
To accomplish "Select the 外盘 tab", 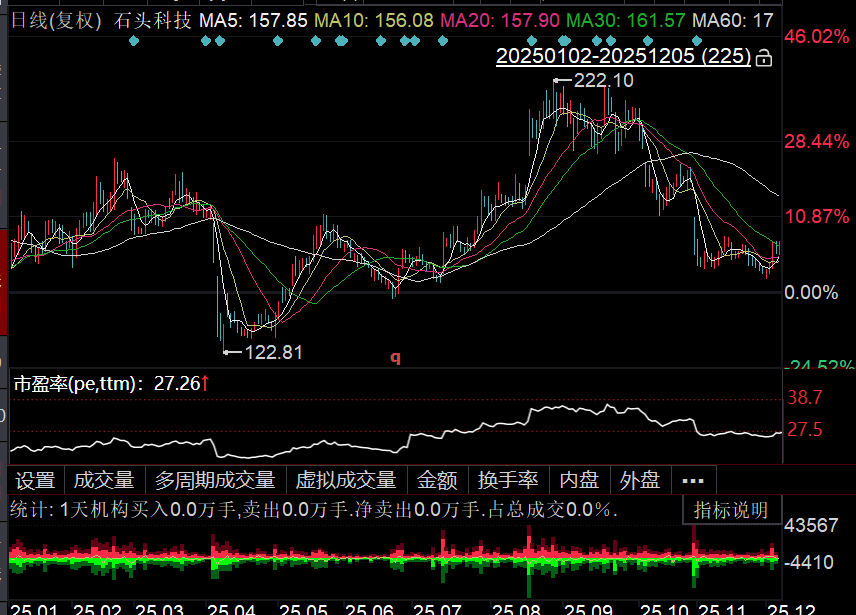I will (640, 480).
